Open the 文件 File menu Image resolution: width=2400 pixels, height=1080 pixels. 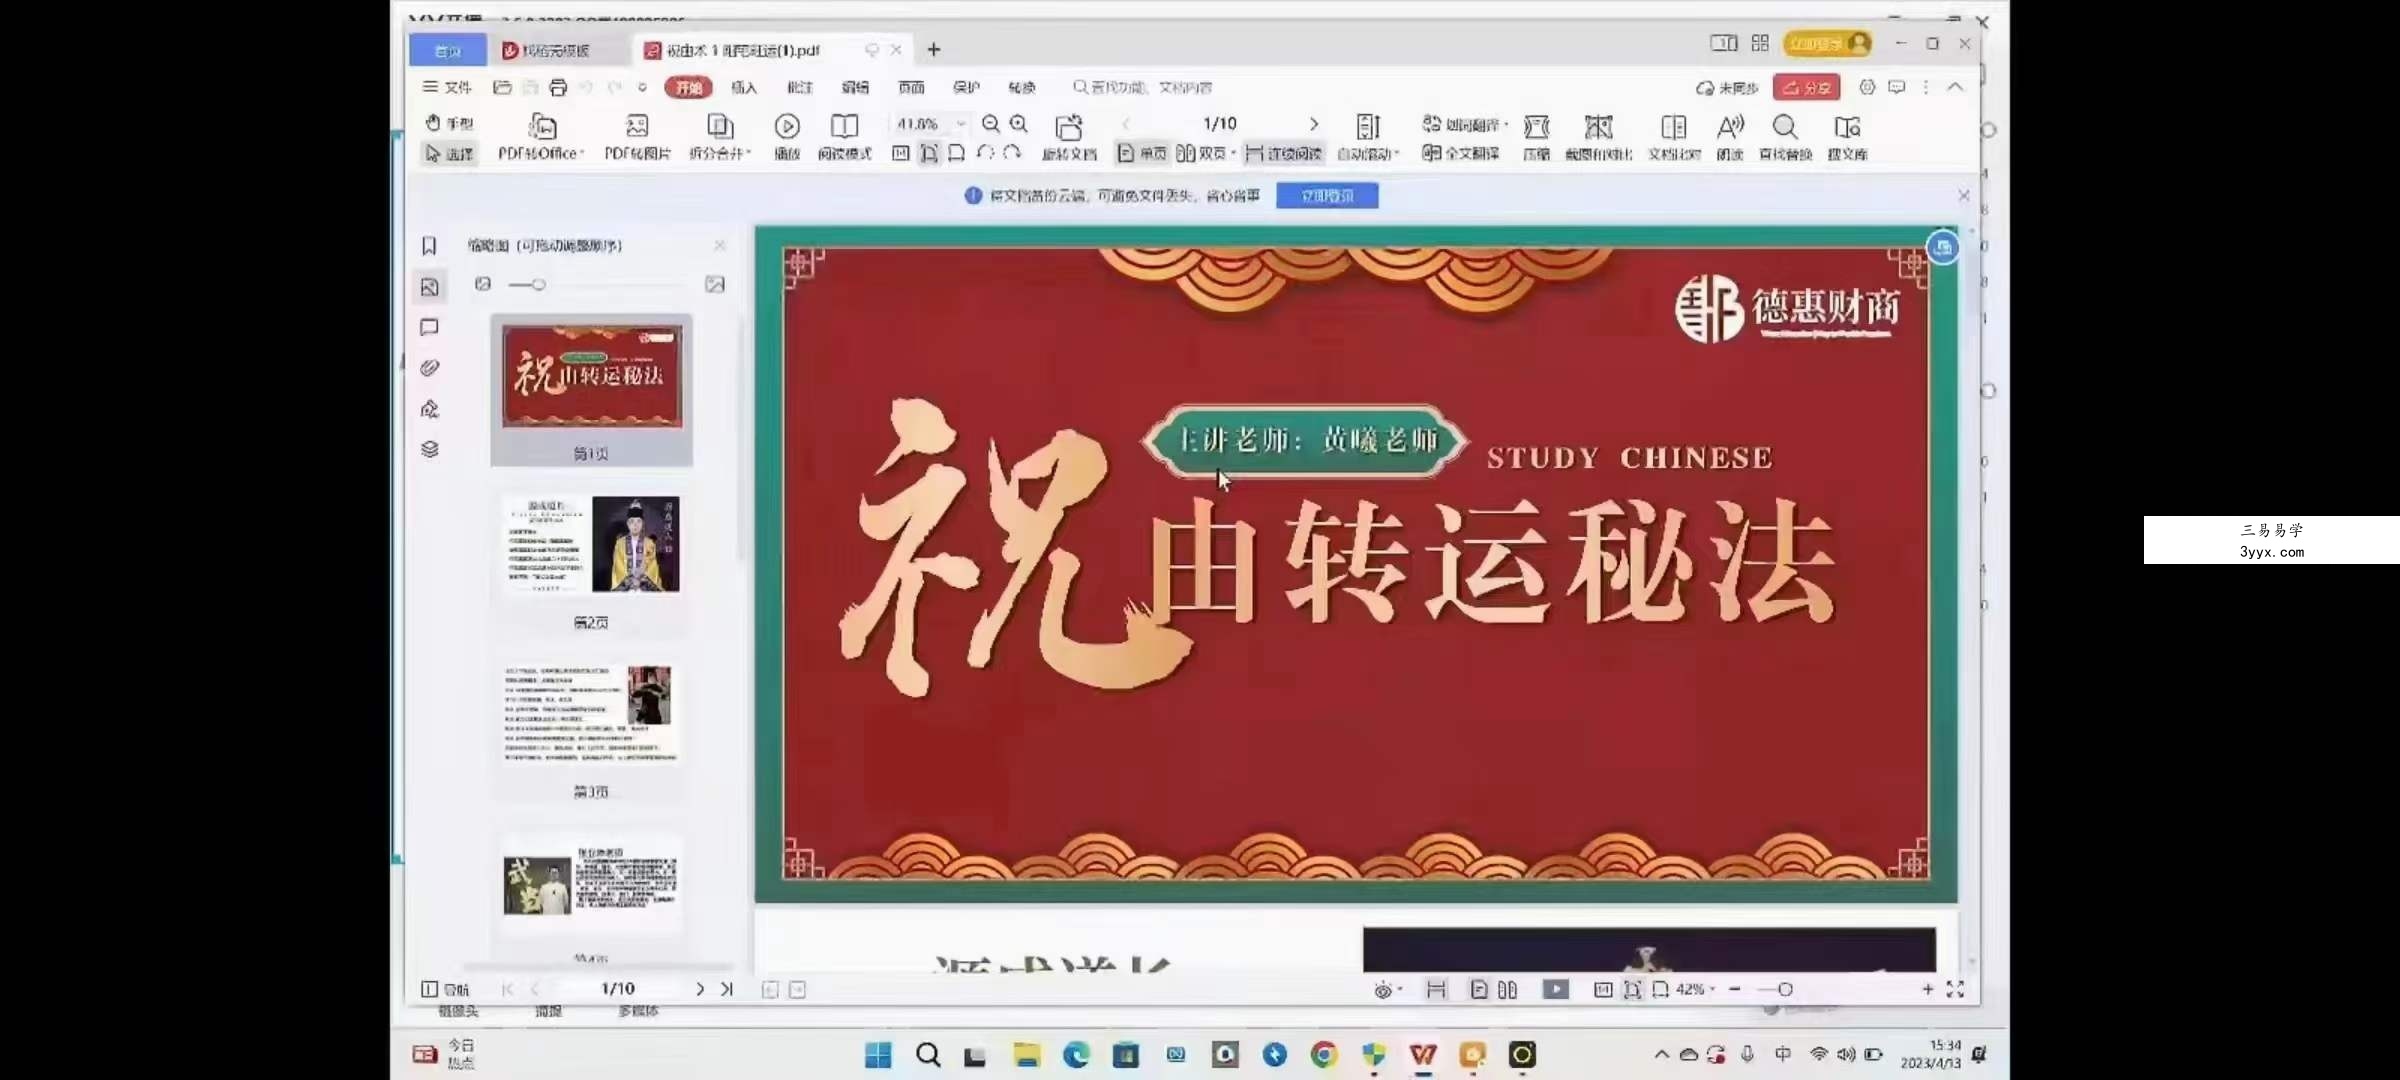pos(447,87)
